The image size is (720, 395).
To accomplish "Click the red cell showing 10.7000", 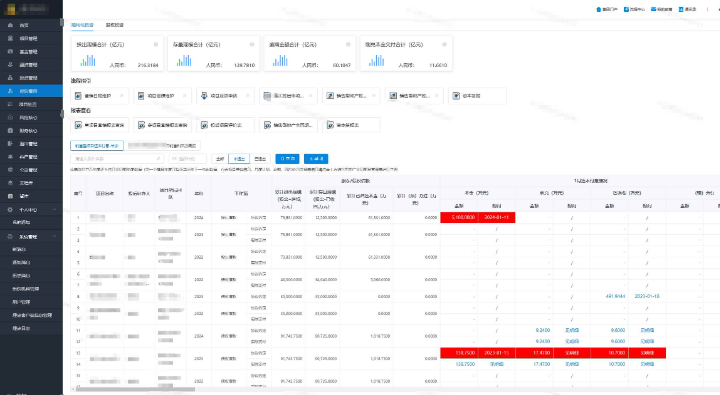I will (609, 353).
